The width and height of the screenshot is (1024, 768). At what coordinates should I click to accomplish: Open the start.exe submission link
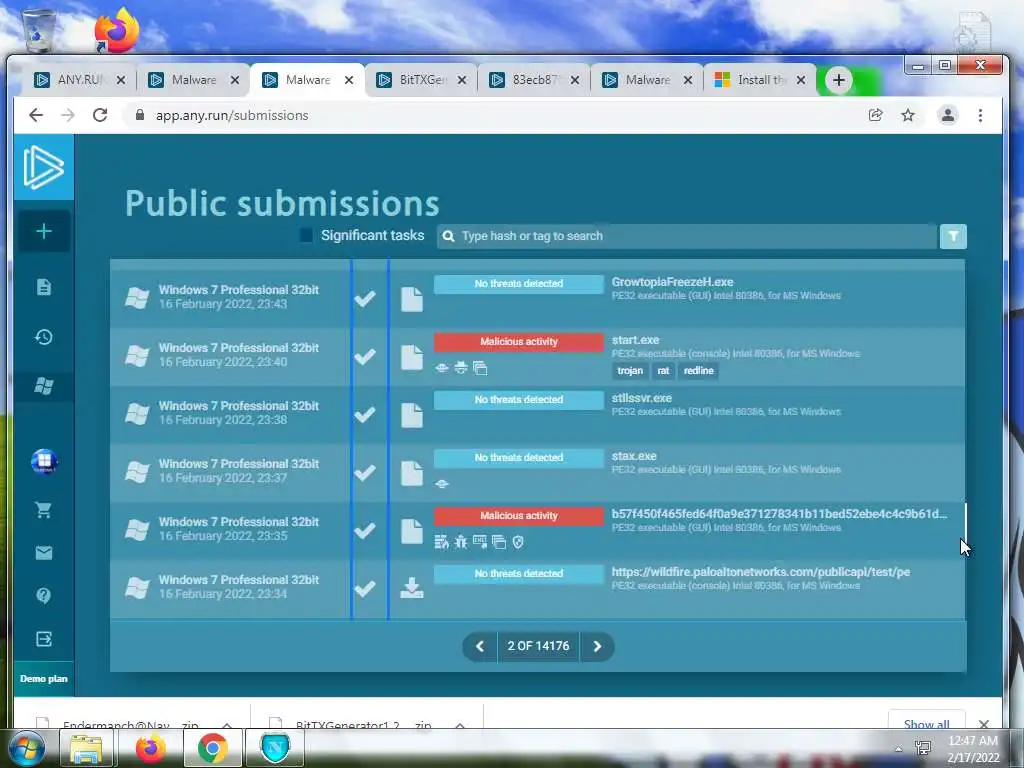635,340
